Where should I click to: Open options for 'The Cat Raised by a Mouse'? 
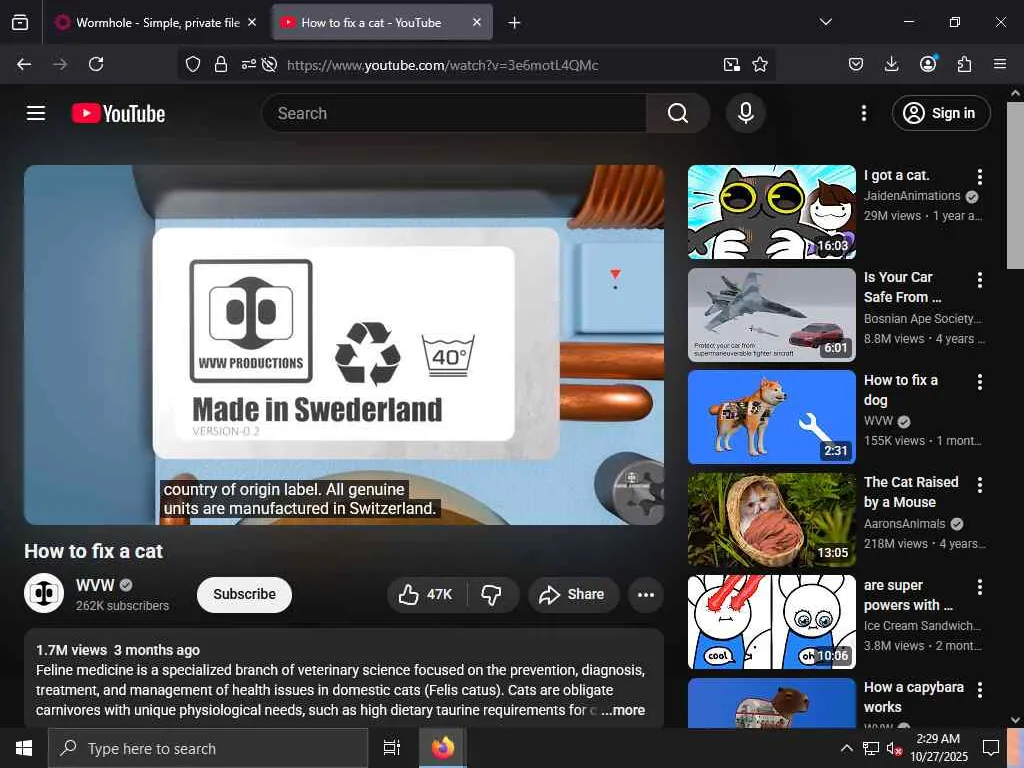980,485
